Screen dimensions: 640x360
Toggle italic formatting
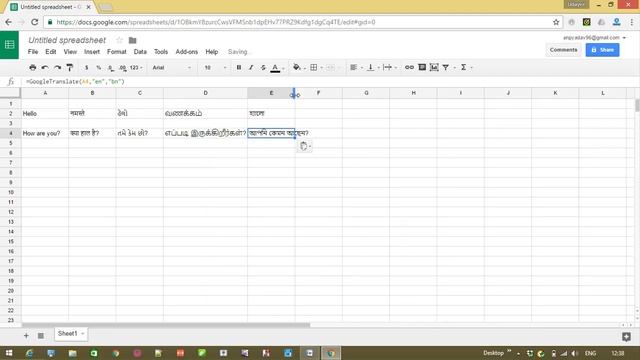251,67
